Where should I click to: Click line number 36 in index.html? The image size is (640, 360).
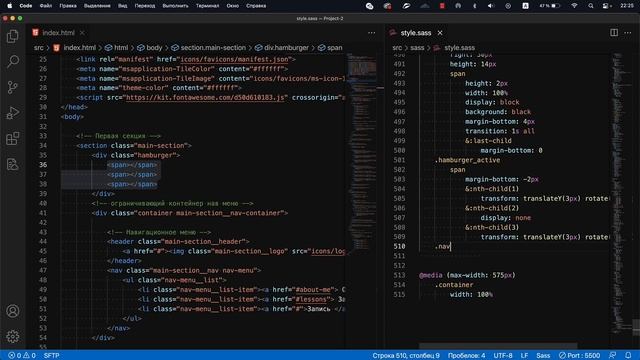[43, 165]
